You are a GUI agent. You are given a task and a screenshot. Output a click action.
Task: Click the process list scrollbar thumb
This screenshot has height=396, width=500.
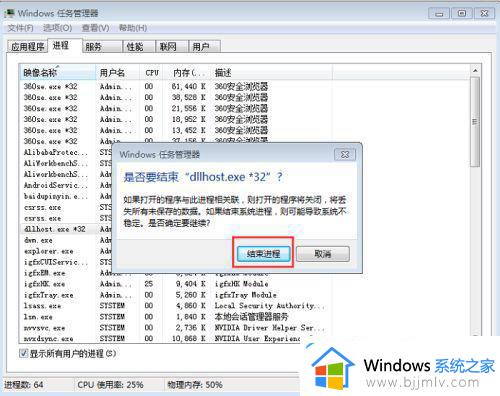[475, 122]
